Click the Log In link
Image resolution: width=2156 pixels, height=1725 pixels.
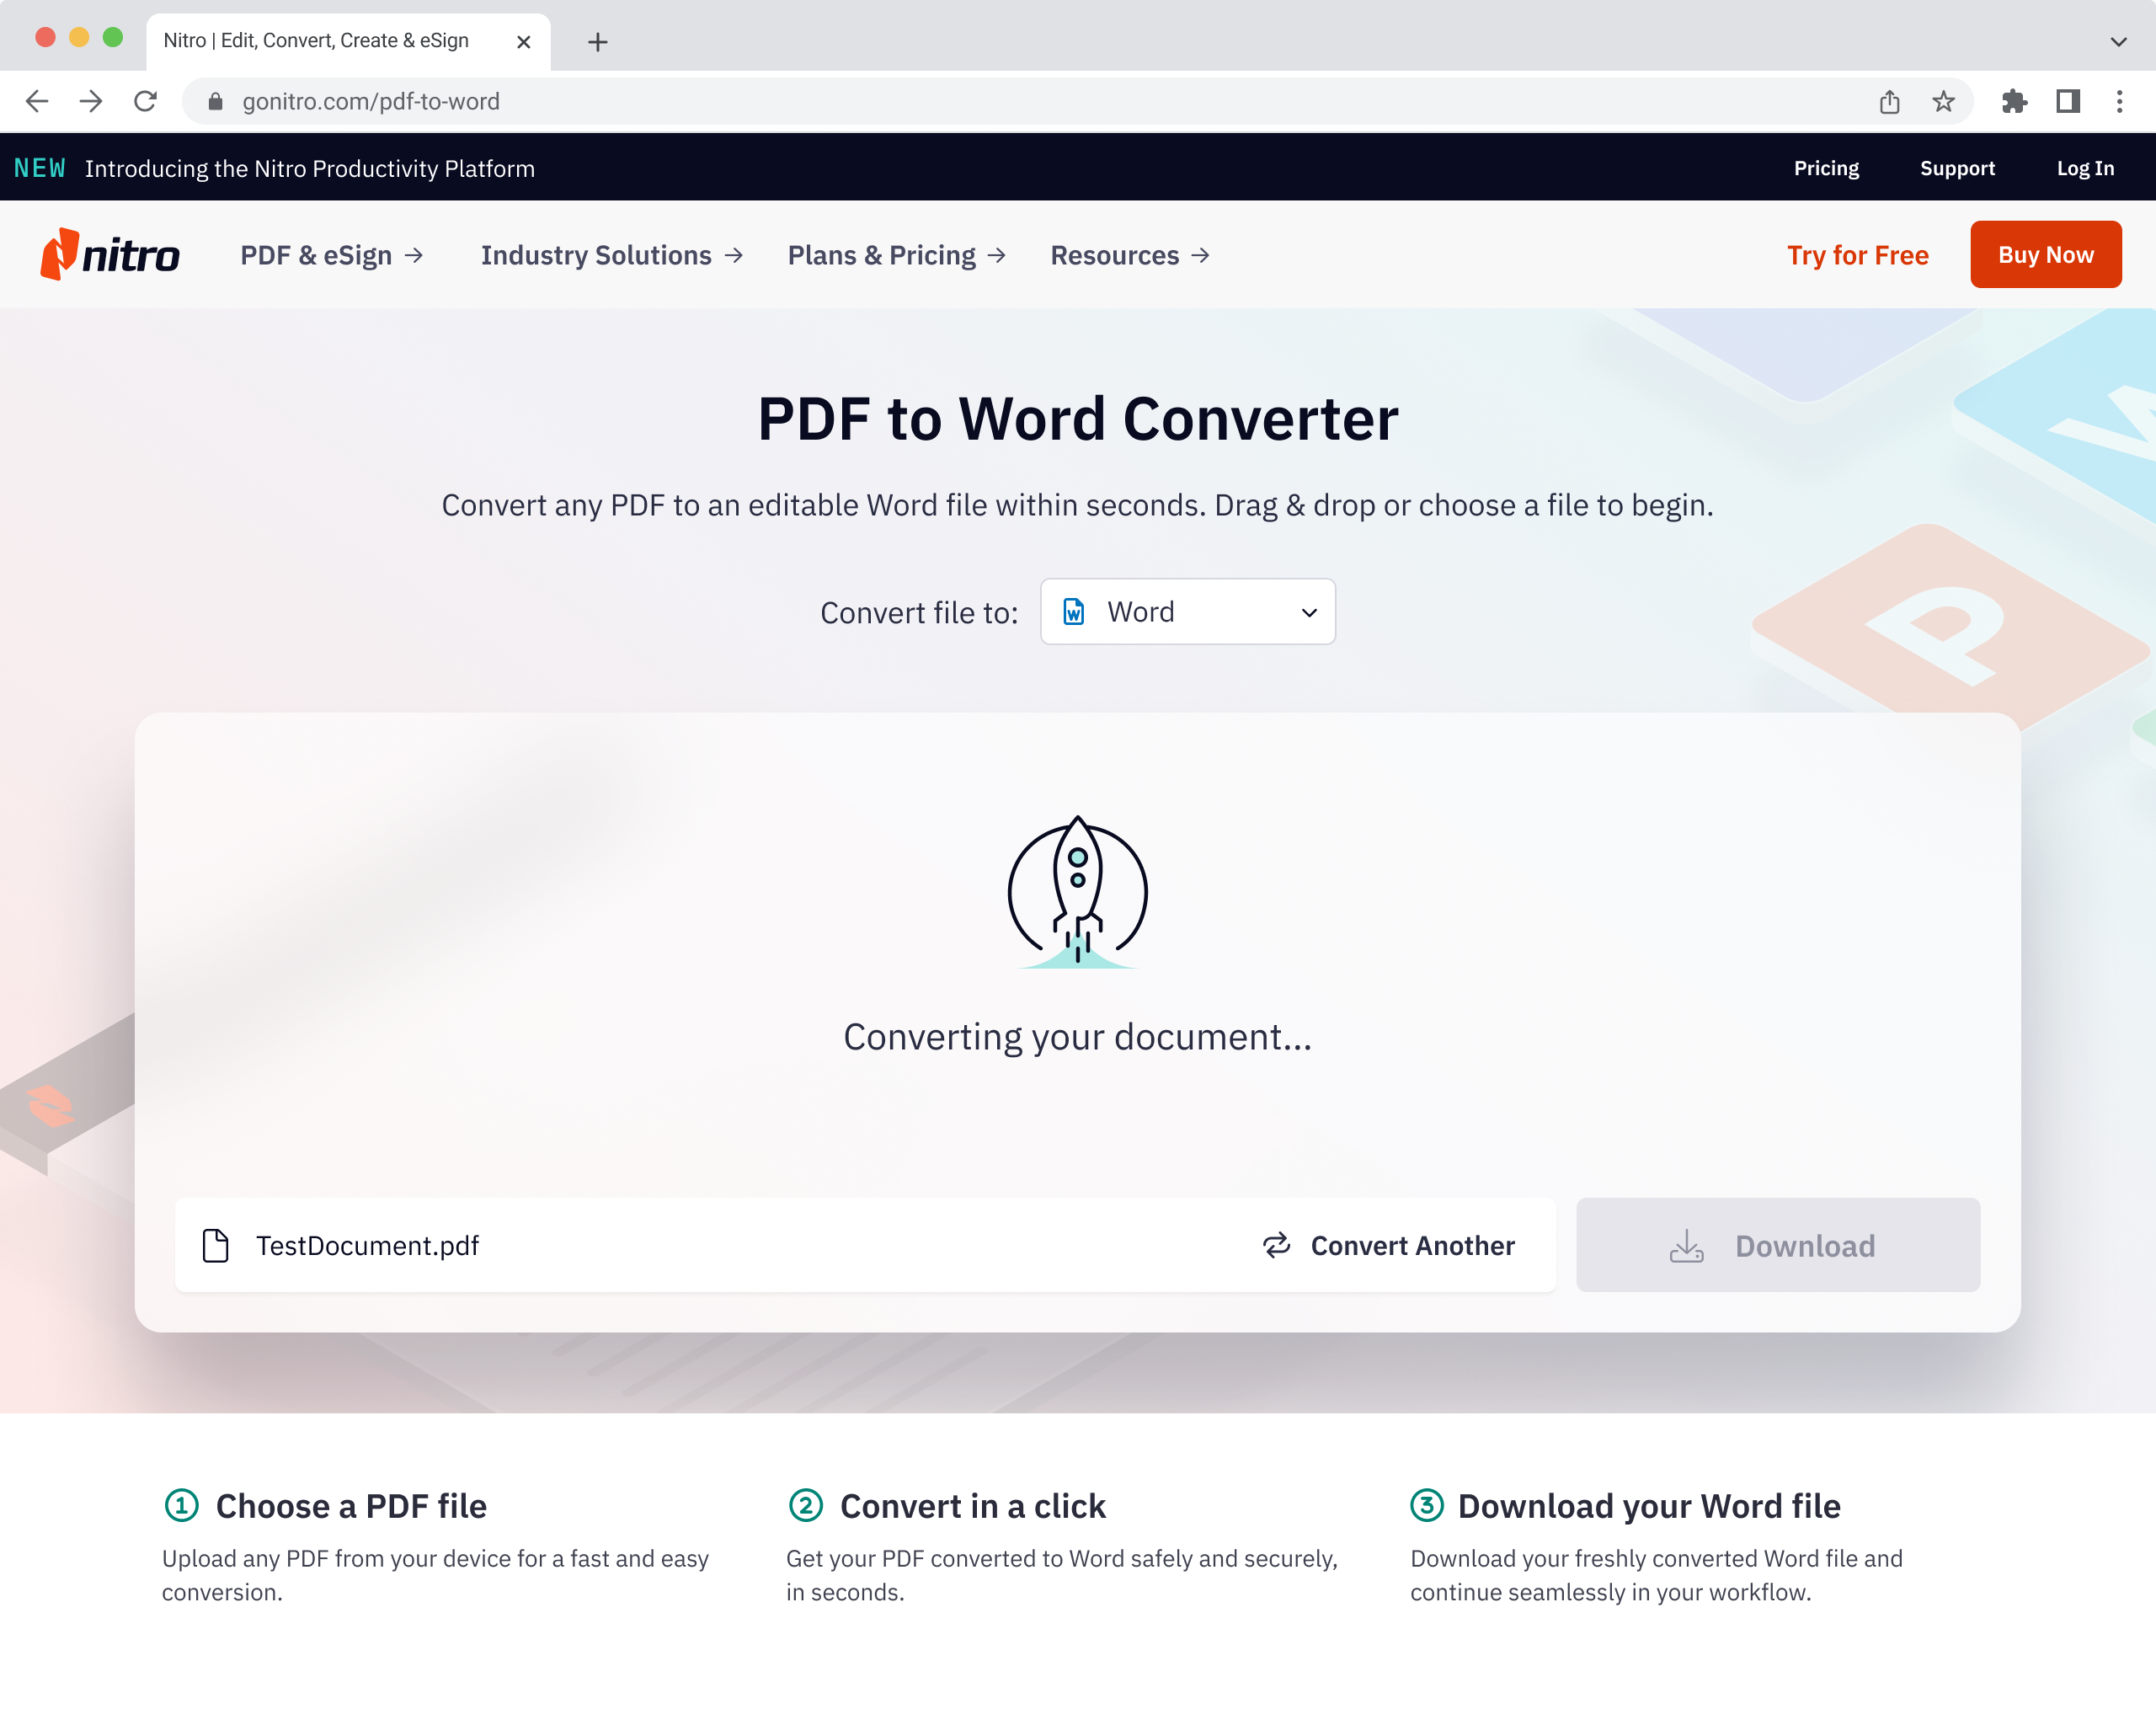2084,168
